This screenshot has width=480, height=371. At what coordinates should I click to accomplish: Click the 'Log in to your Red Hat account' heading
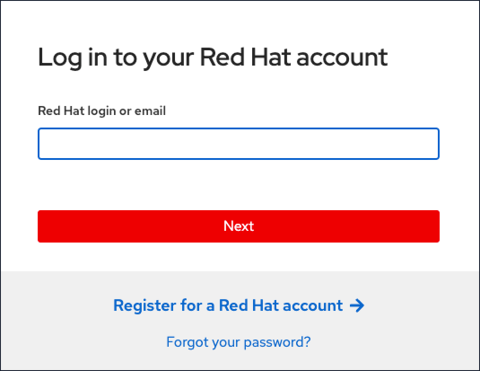tap(213, 58)
